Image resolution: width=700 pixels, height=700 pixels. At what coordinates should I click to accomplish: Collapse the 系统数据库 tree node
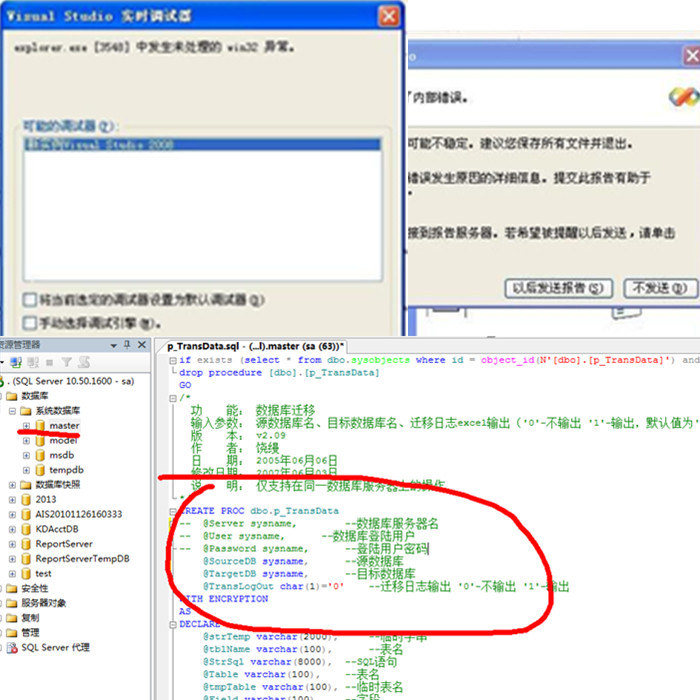click(12, 411)
